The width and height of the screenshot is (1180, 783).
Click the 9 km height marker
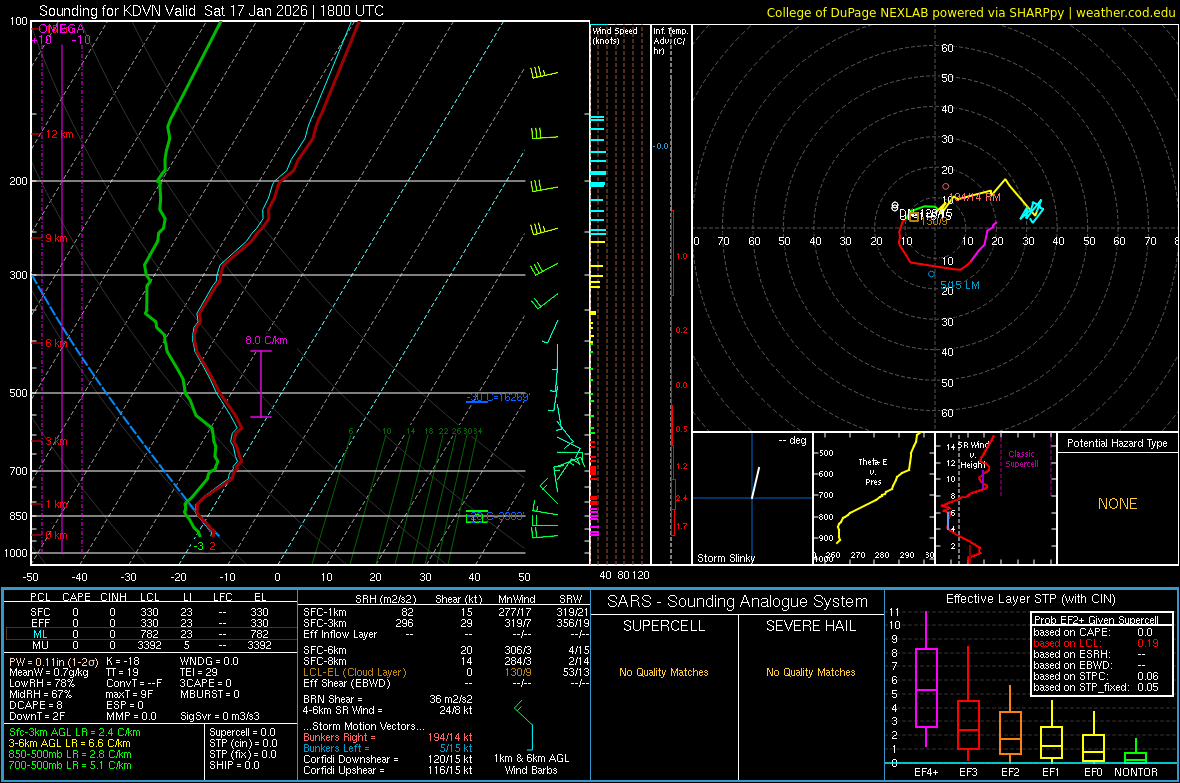pyautogui.click(x=56, y=238)
